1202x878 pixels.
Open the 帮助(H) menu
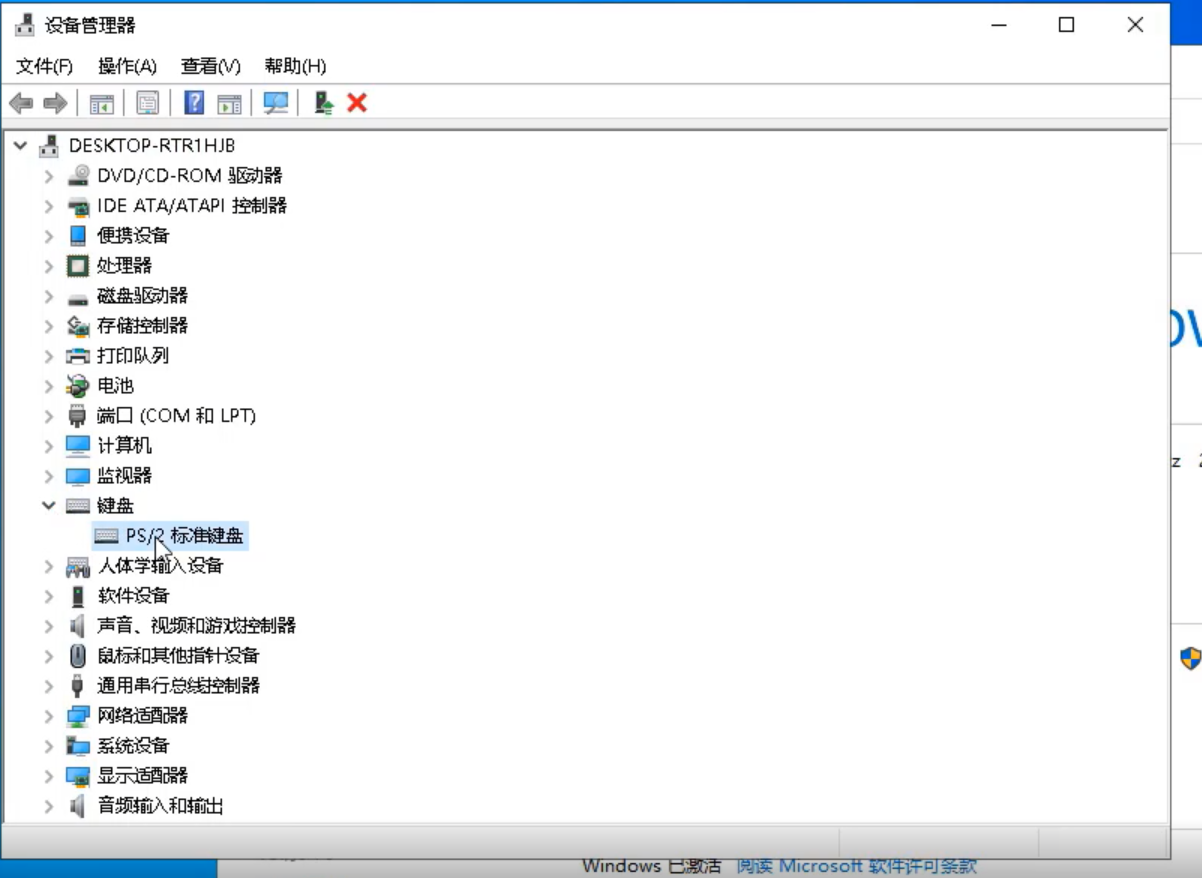[x=295, y=66]
